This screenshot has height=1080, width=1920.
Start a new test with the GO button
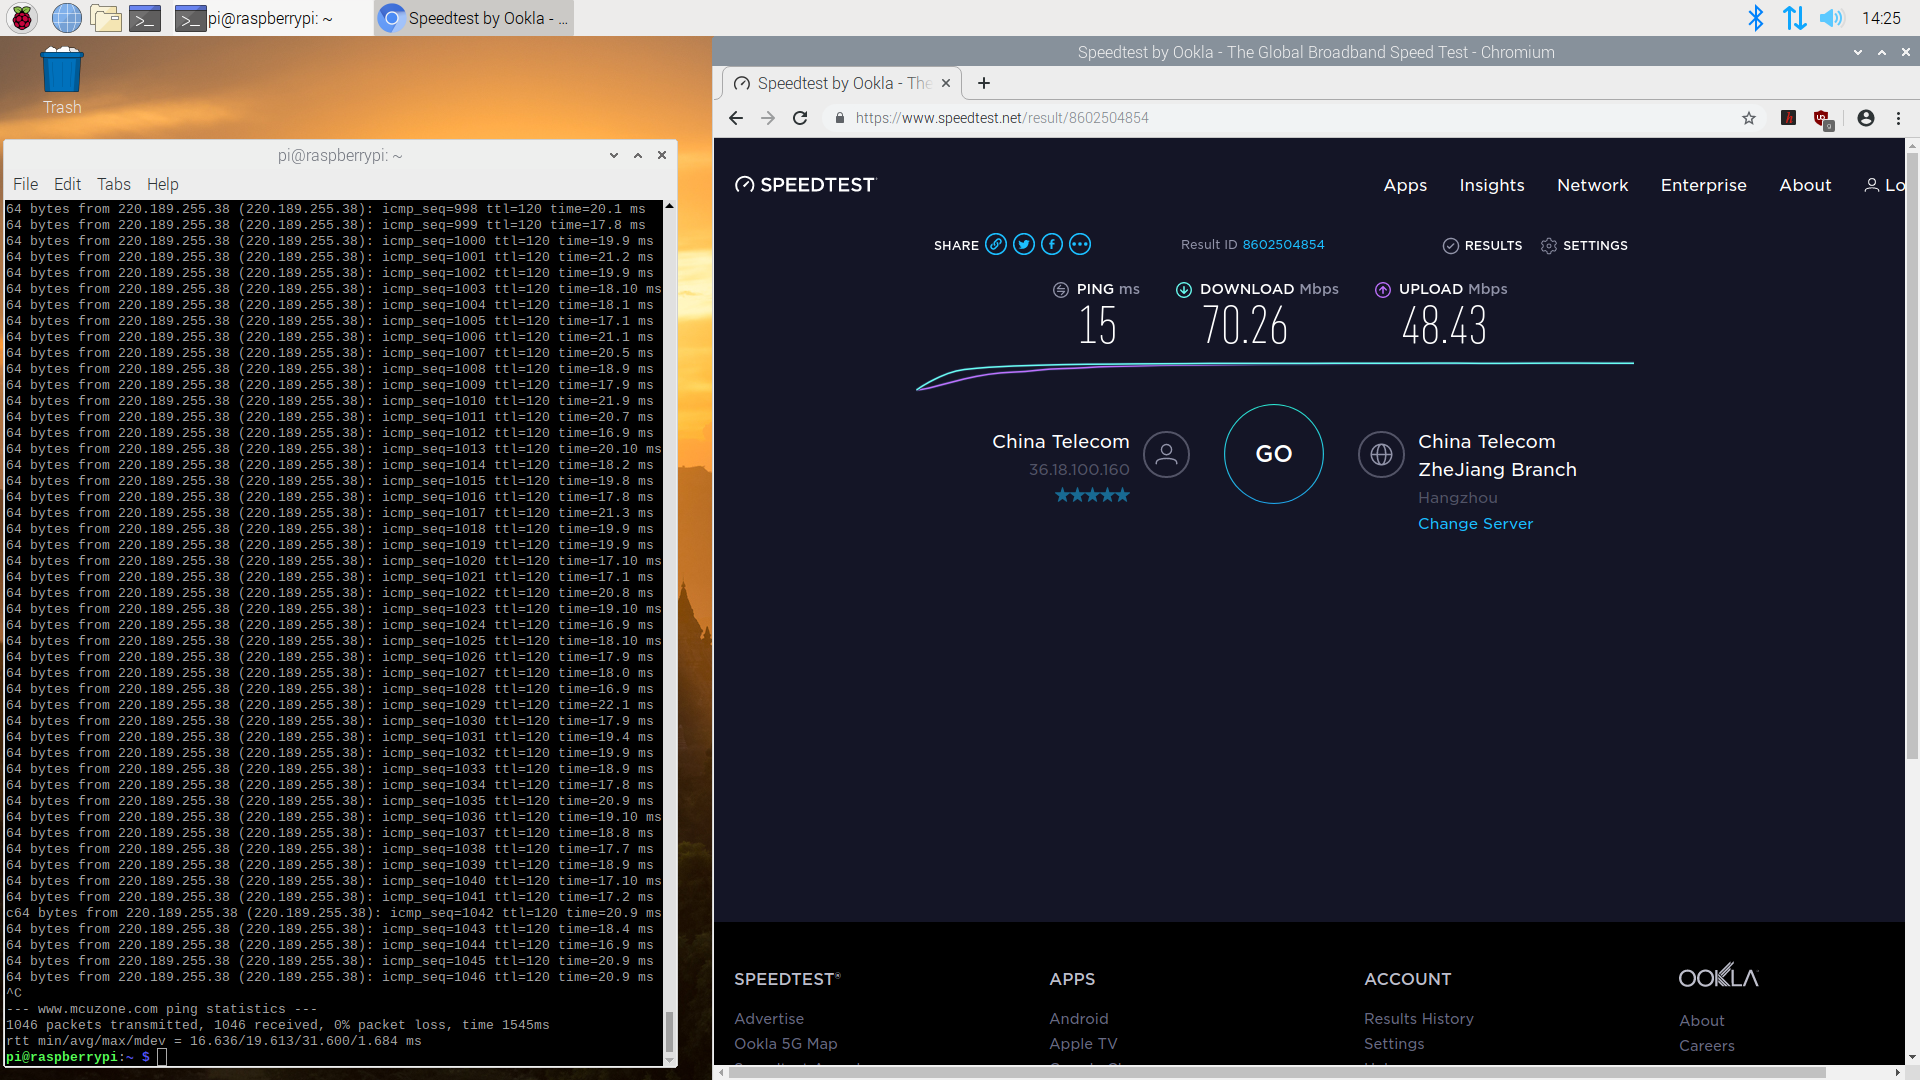[1273, 454]
